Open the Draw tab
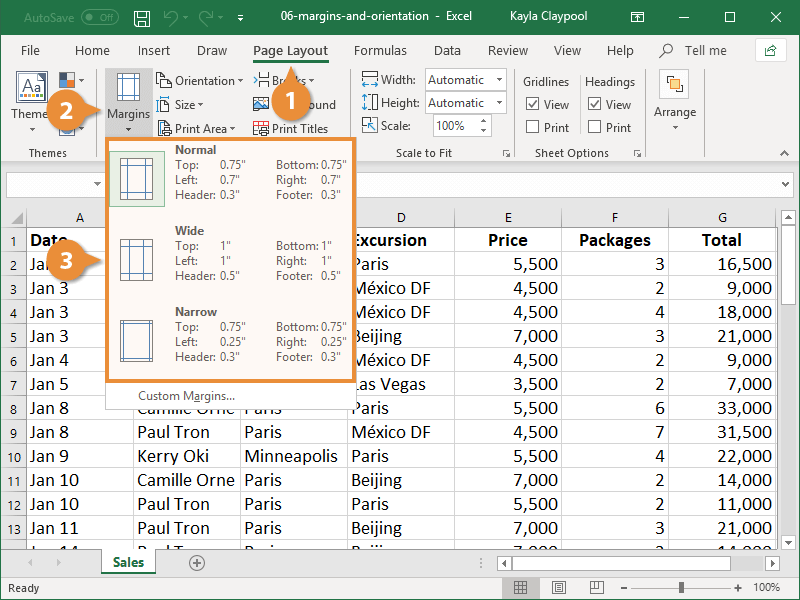This screenshot has height=600, width=800. (212, 51)
